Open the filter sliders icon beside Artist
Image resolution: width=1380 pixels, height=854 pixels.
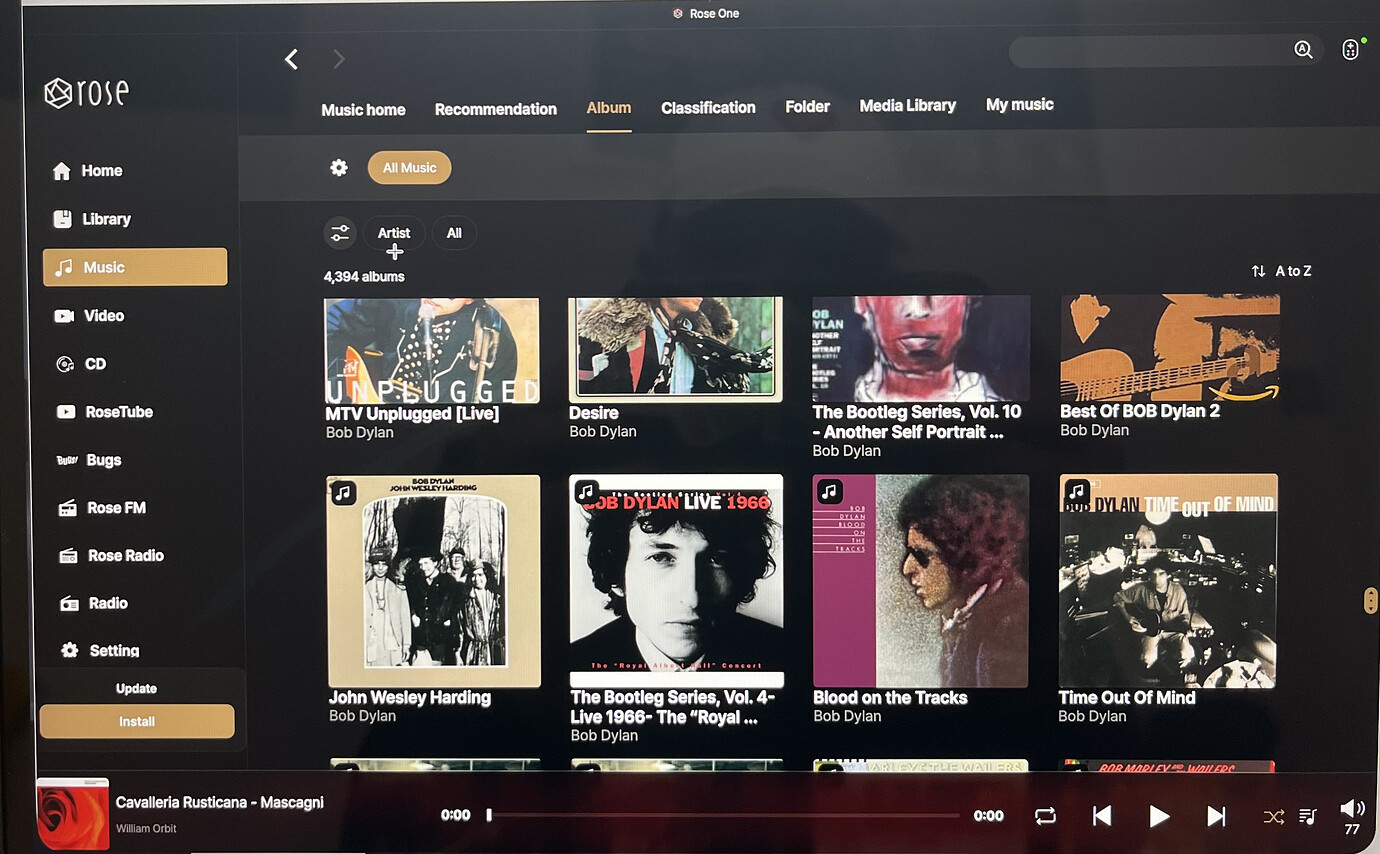pyautogui.click(x=340, y=233)
